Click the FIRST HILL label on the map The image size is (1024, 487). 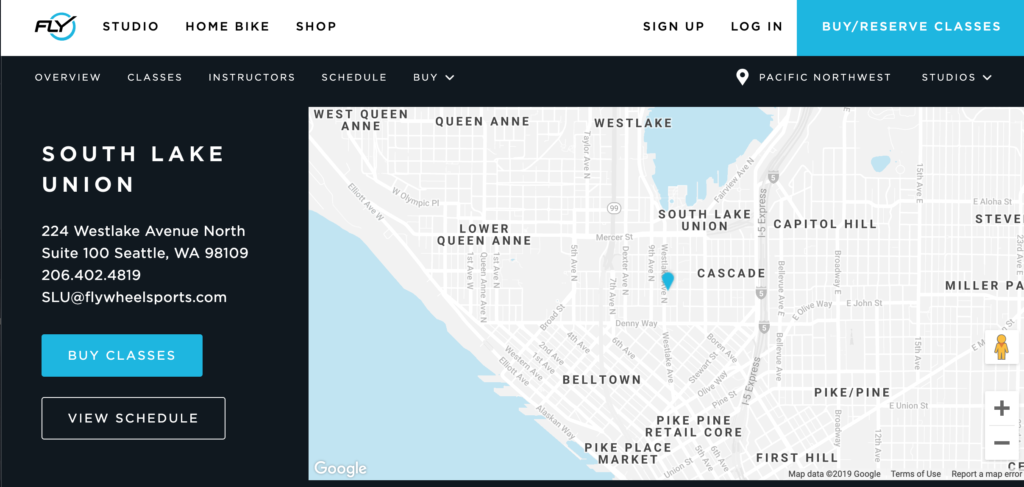[797, 458]
